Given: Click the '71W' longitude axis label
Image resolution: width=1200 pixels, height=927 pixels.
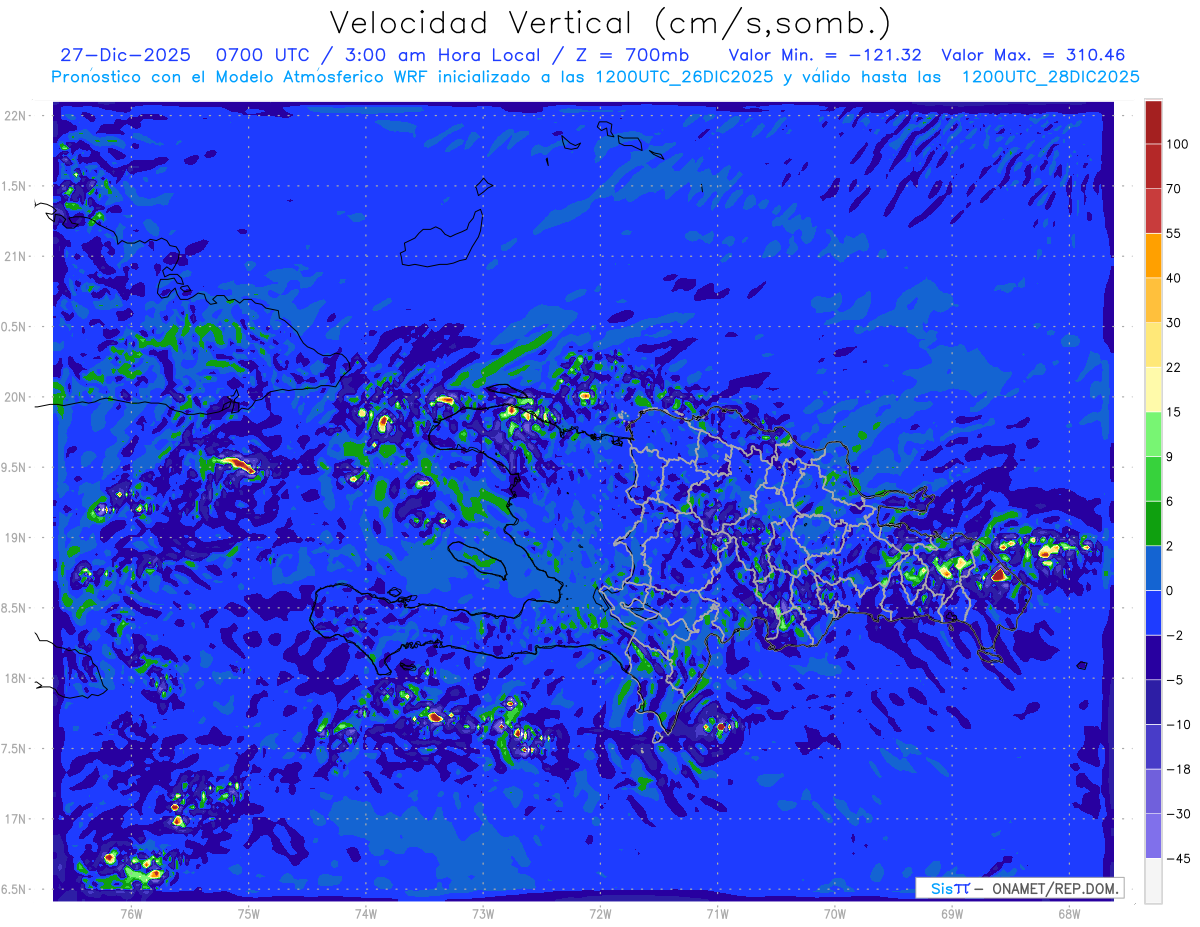Looking at the screenshot, I should 717,913.
